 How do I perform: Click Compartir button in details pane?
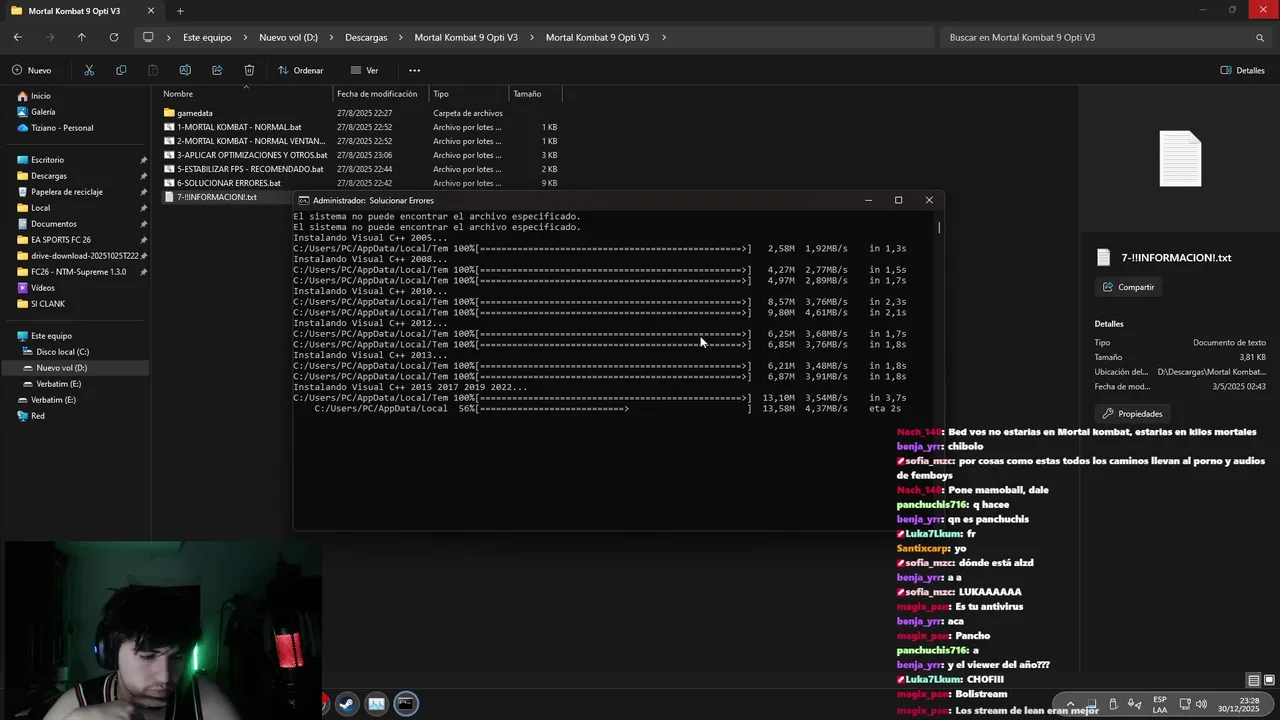[x=1129, y=287]
